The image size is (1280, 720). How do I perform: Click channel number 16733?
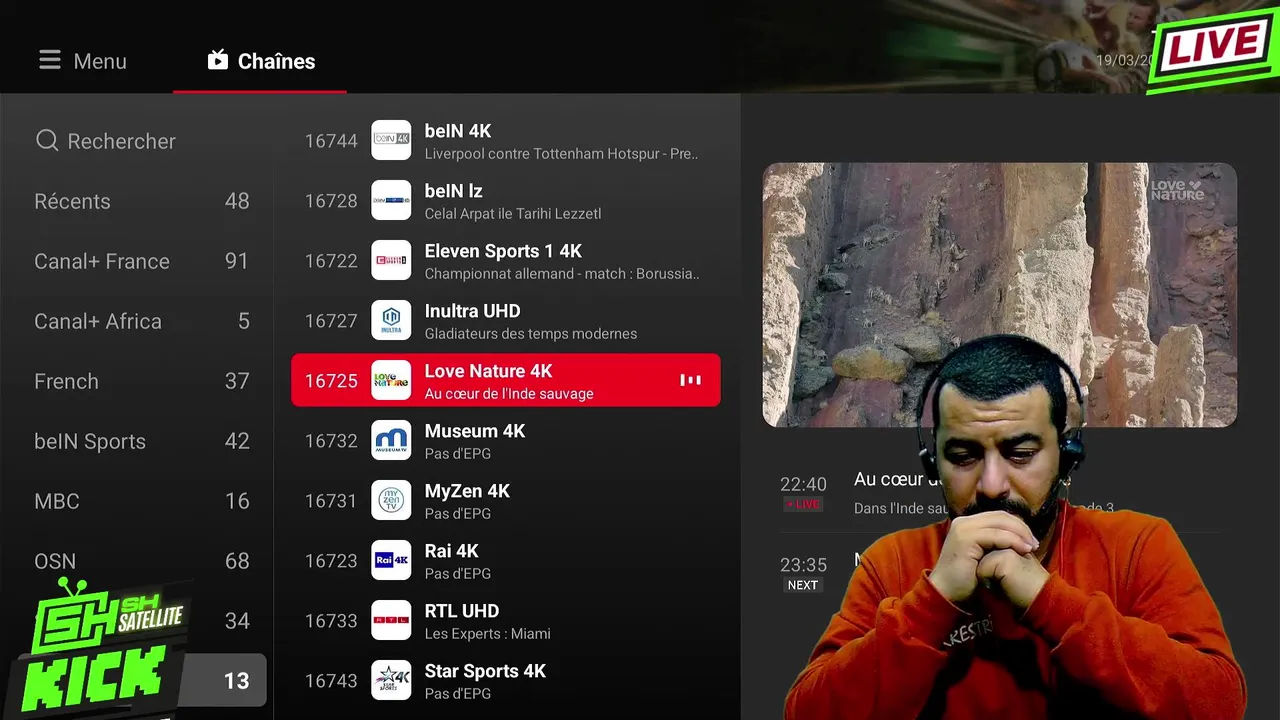tap(331, 621)
